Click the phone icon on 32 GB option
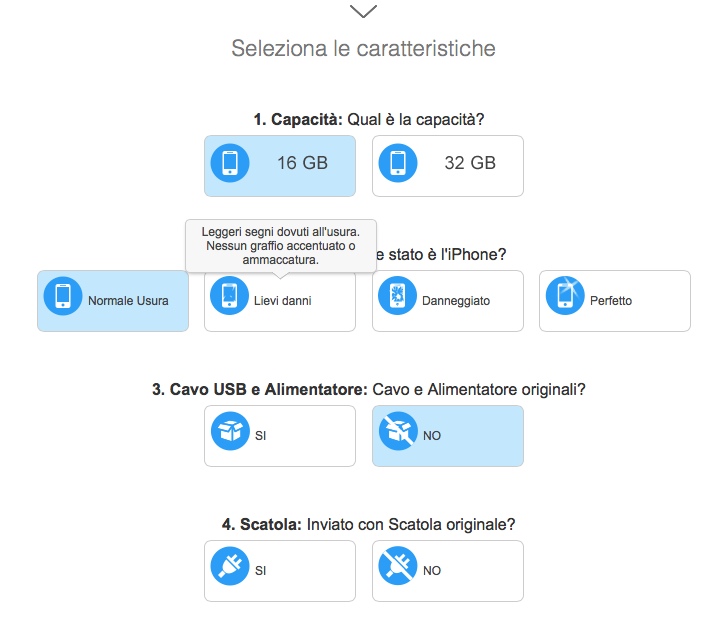Screen dimensions: 714x617 tap(398, 163)
